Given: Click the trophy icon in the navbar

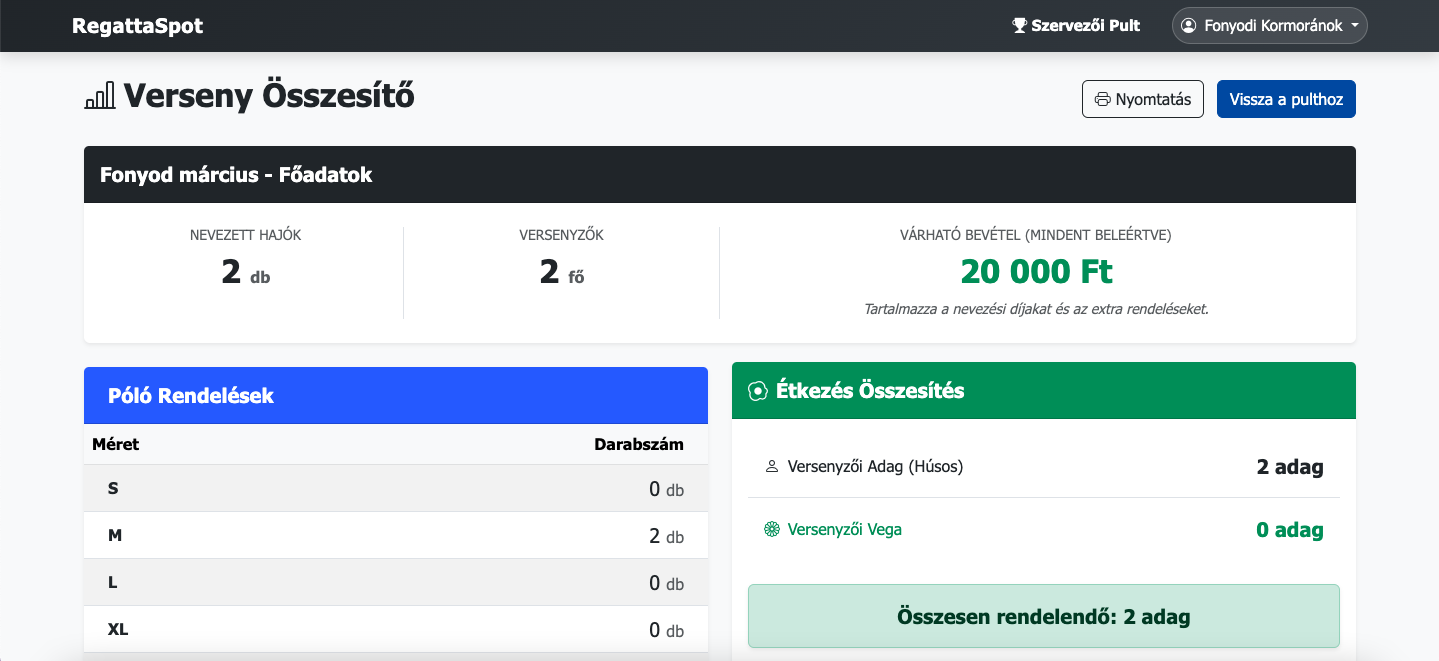Looking at the screenshot, I should 1019,26.
